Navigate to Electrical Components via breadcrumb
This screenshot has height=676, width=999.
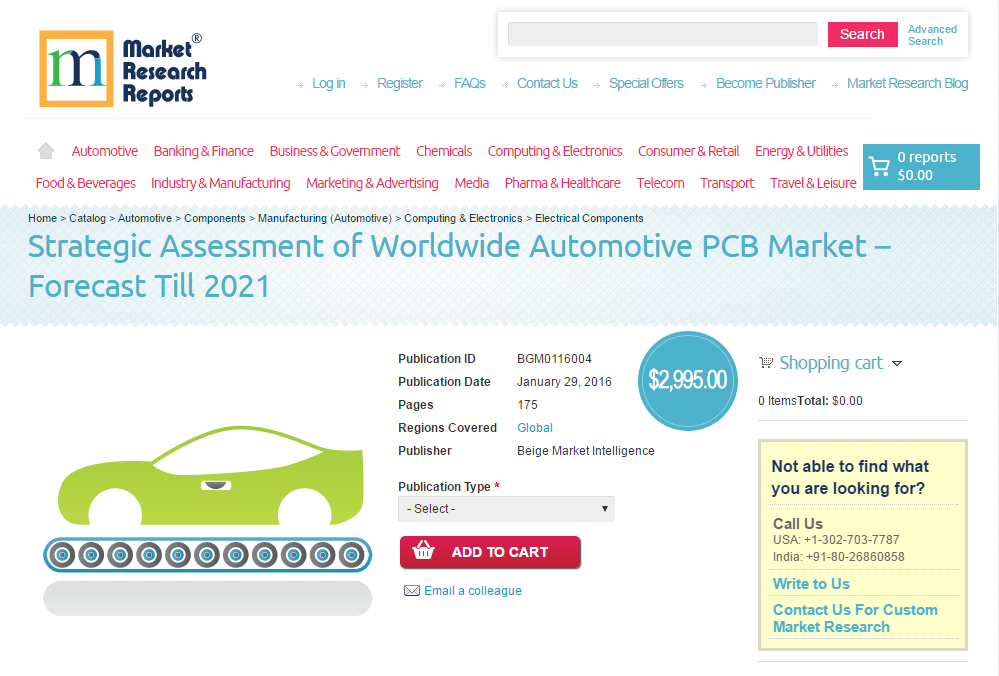(590, 218)
